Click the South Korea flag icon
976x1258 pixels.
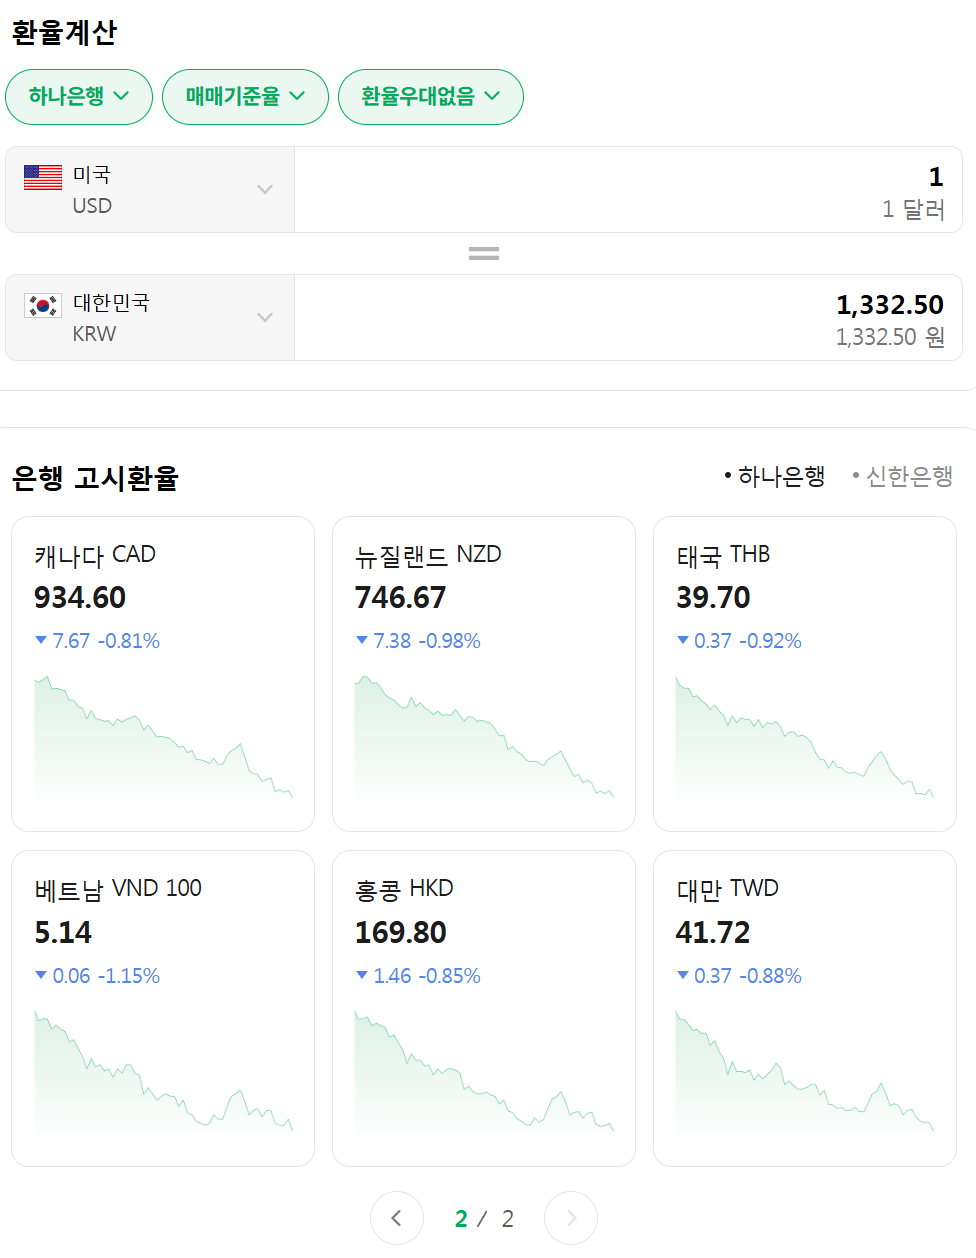point(43,305)
